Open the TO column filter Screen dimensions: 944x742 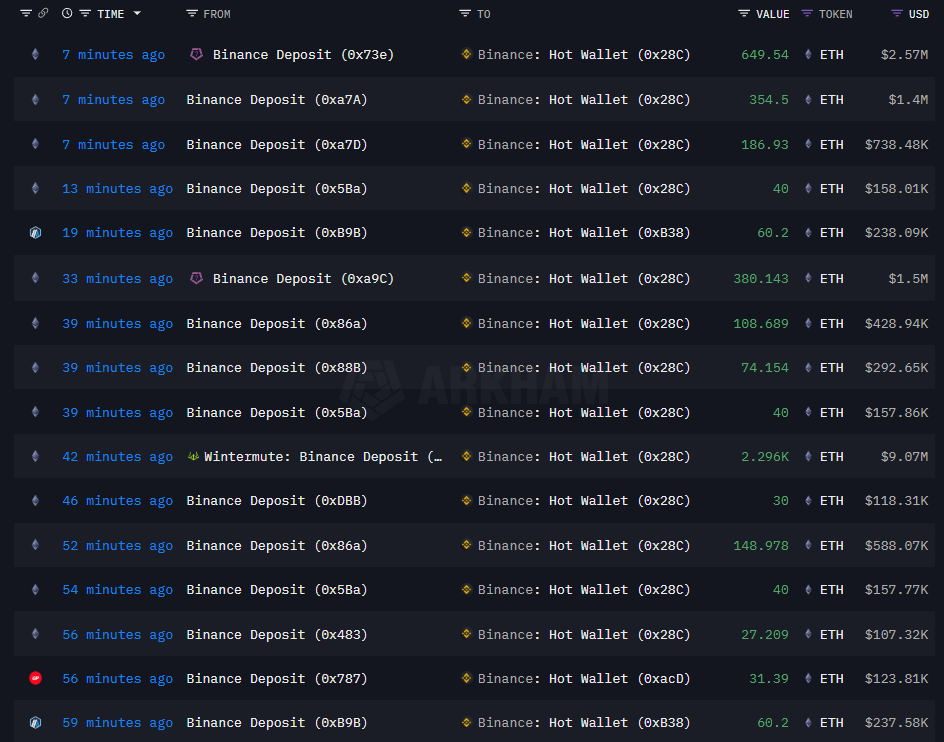tap(465, 13)
